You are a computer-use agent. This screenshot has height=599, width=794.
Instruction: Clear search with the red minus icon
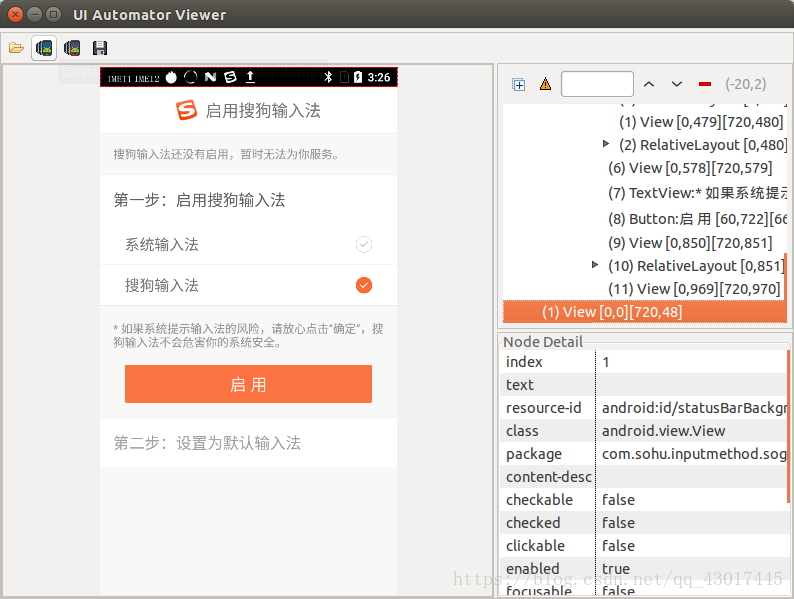pos(704,84)
